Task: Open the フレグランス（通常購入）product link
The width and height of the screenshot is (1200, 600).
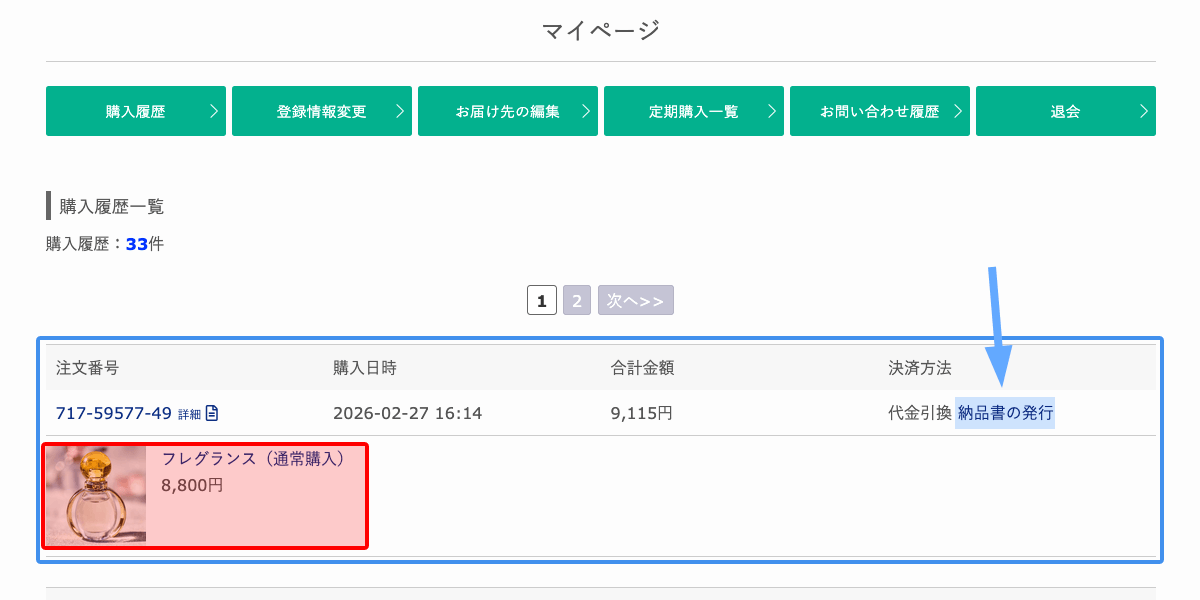Action: click(253, 459)
